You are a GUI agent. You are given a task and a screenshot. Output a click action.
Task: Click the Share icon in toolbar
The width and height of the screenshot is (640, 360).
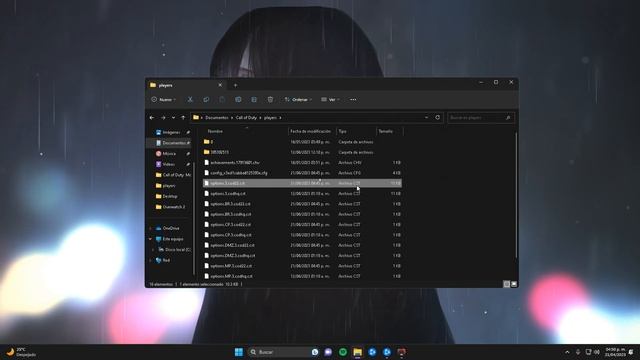click(254, 100)
